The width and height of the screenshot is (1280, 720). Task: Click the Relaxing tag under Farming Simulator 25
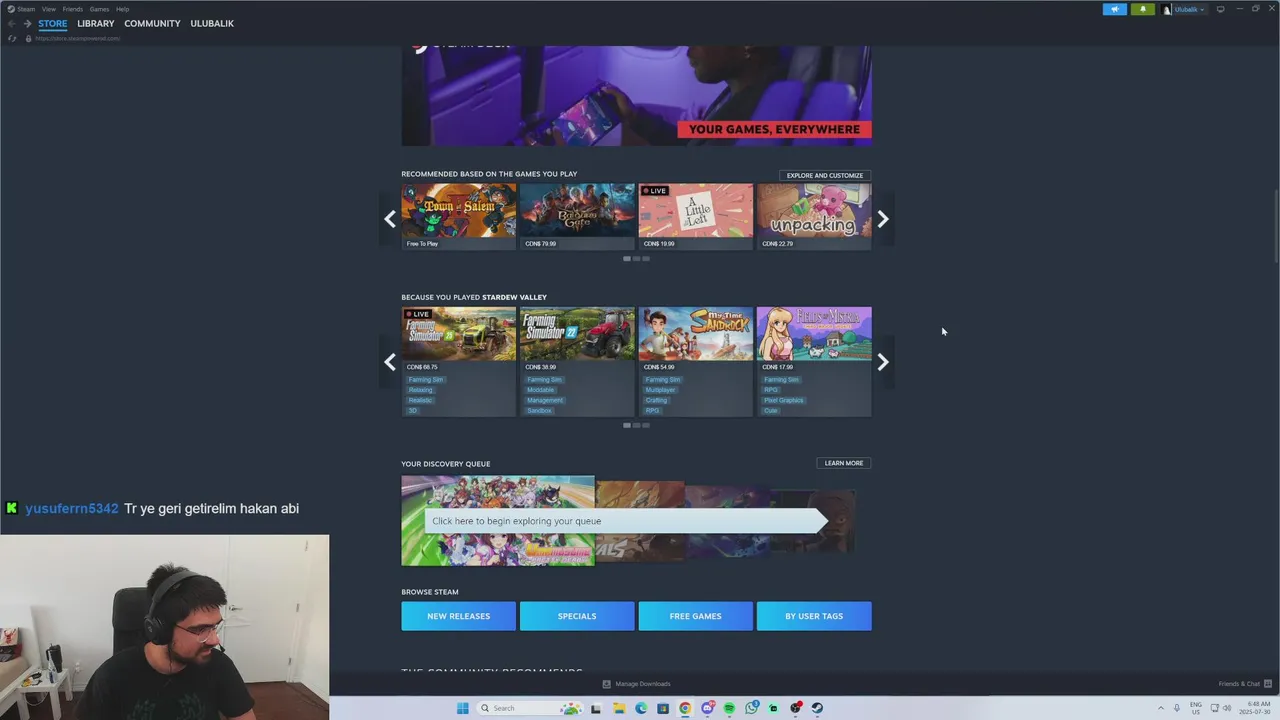(421, 390)
